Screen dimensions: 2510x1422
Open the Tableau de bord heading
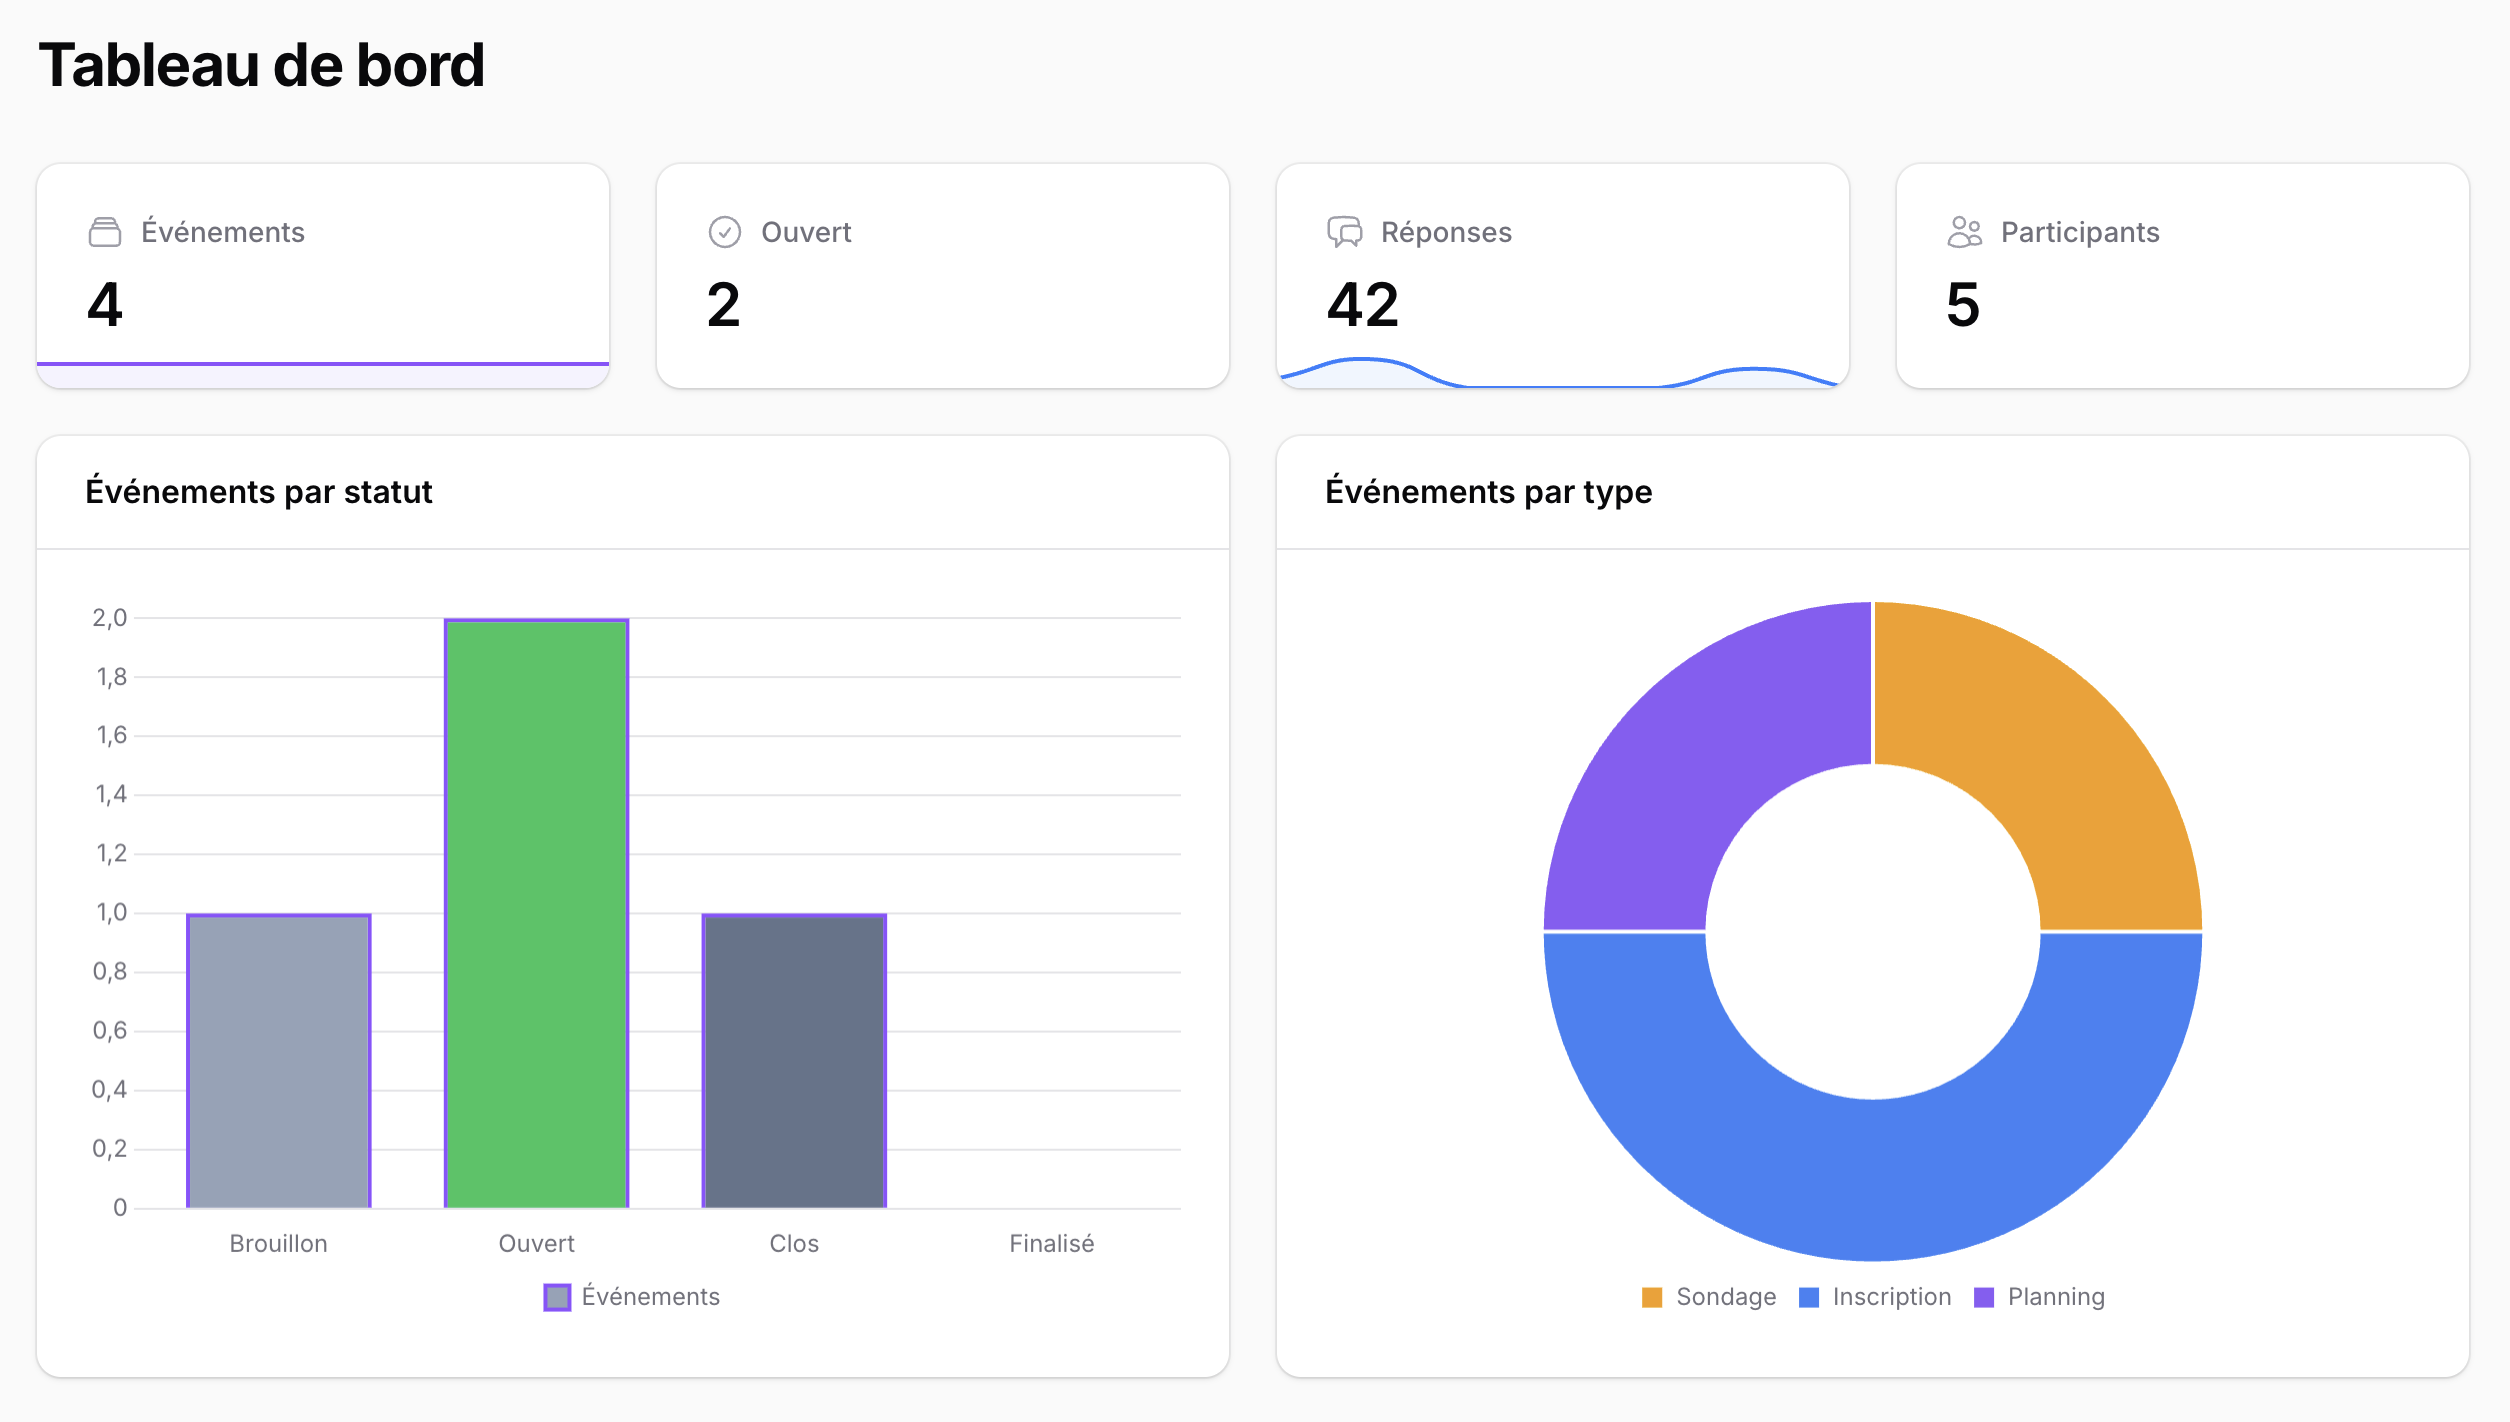tap(262, 65)
